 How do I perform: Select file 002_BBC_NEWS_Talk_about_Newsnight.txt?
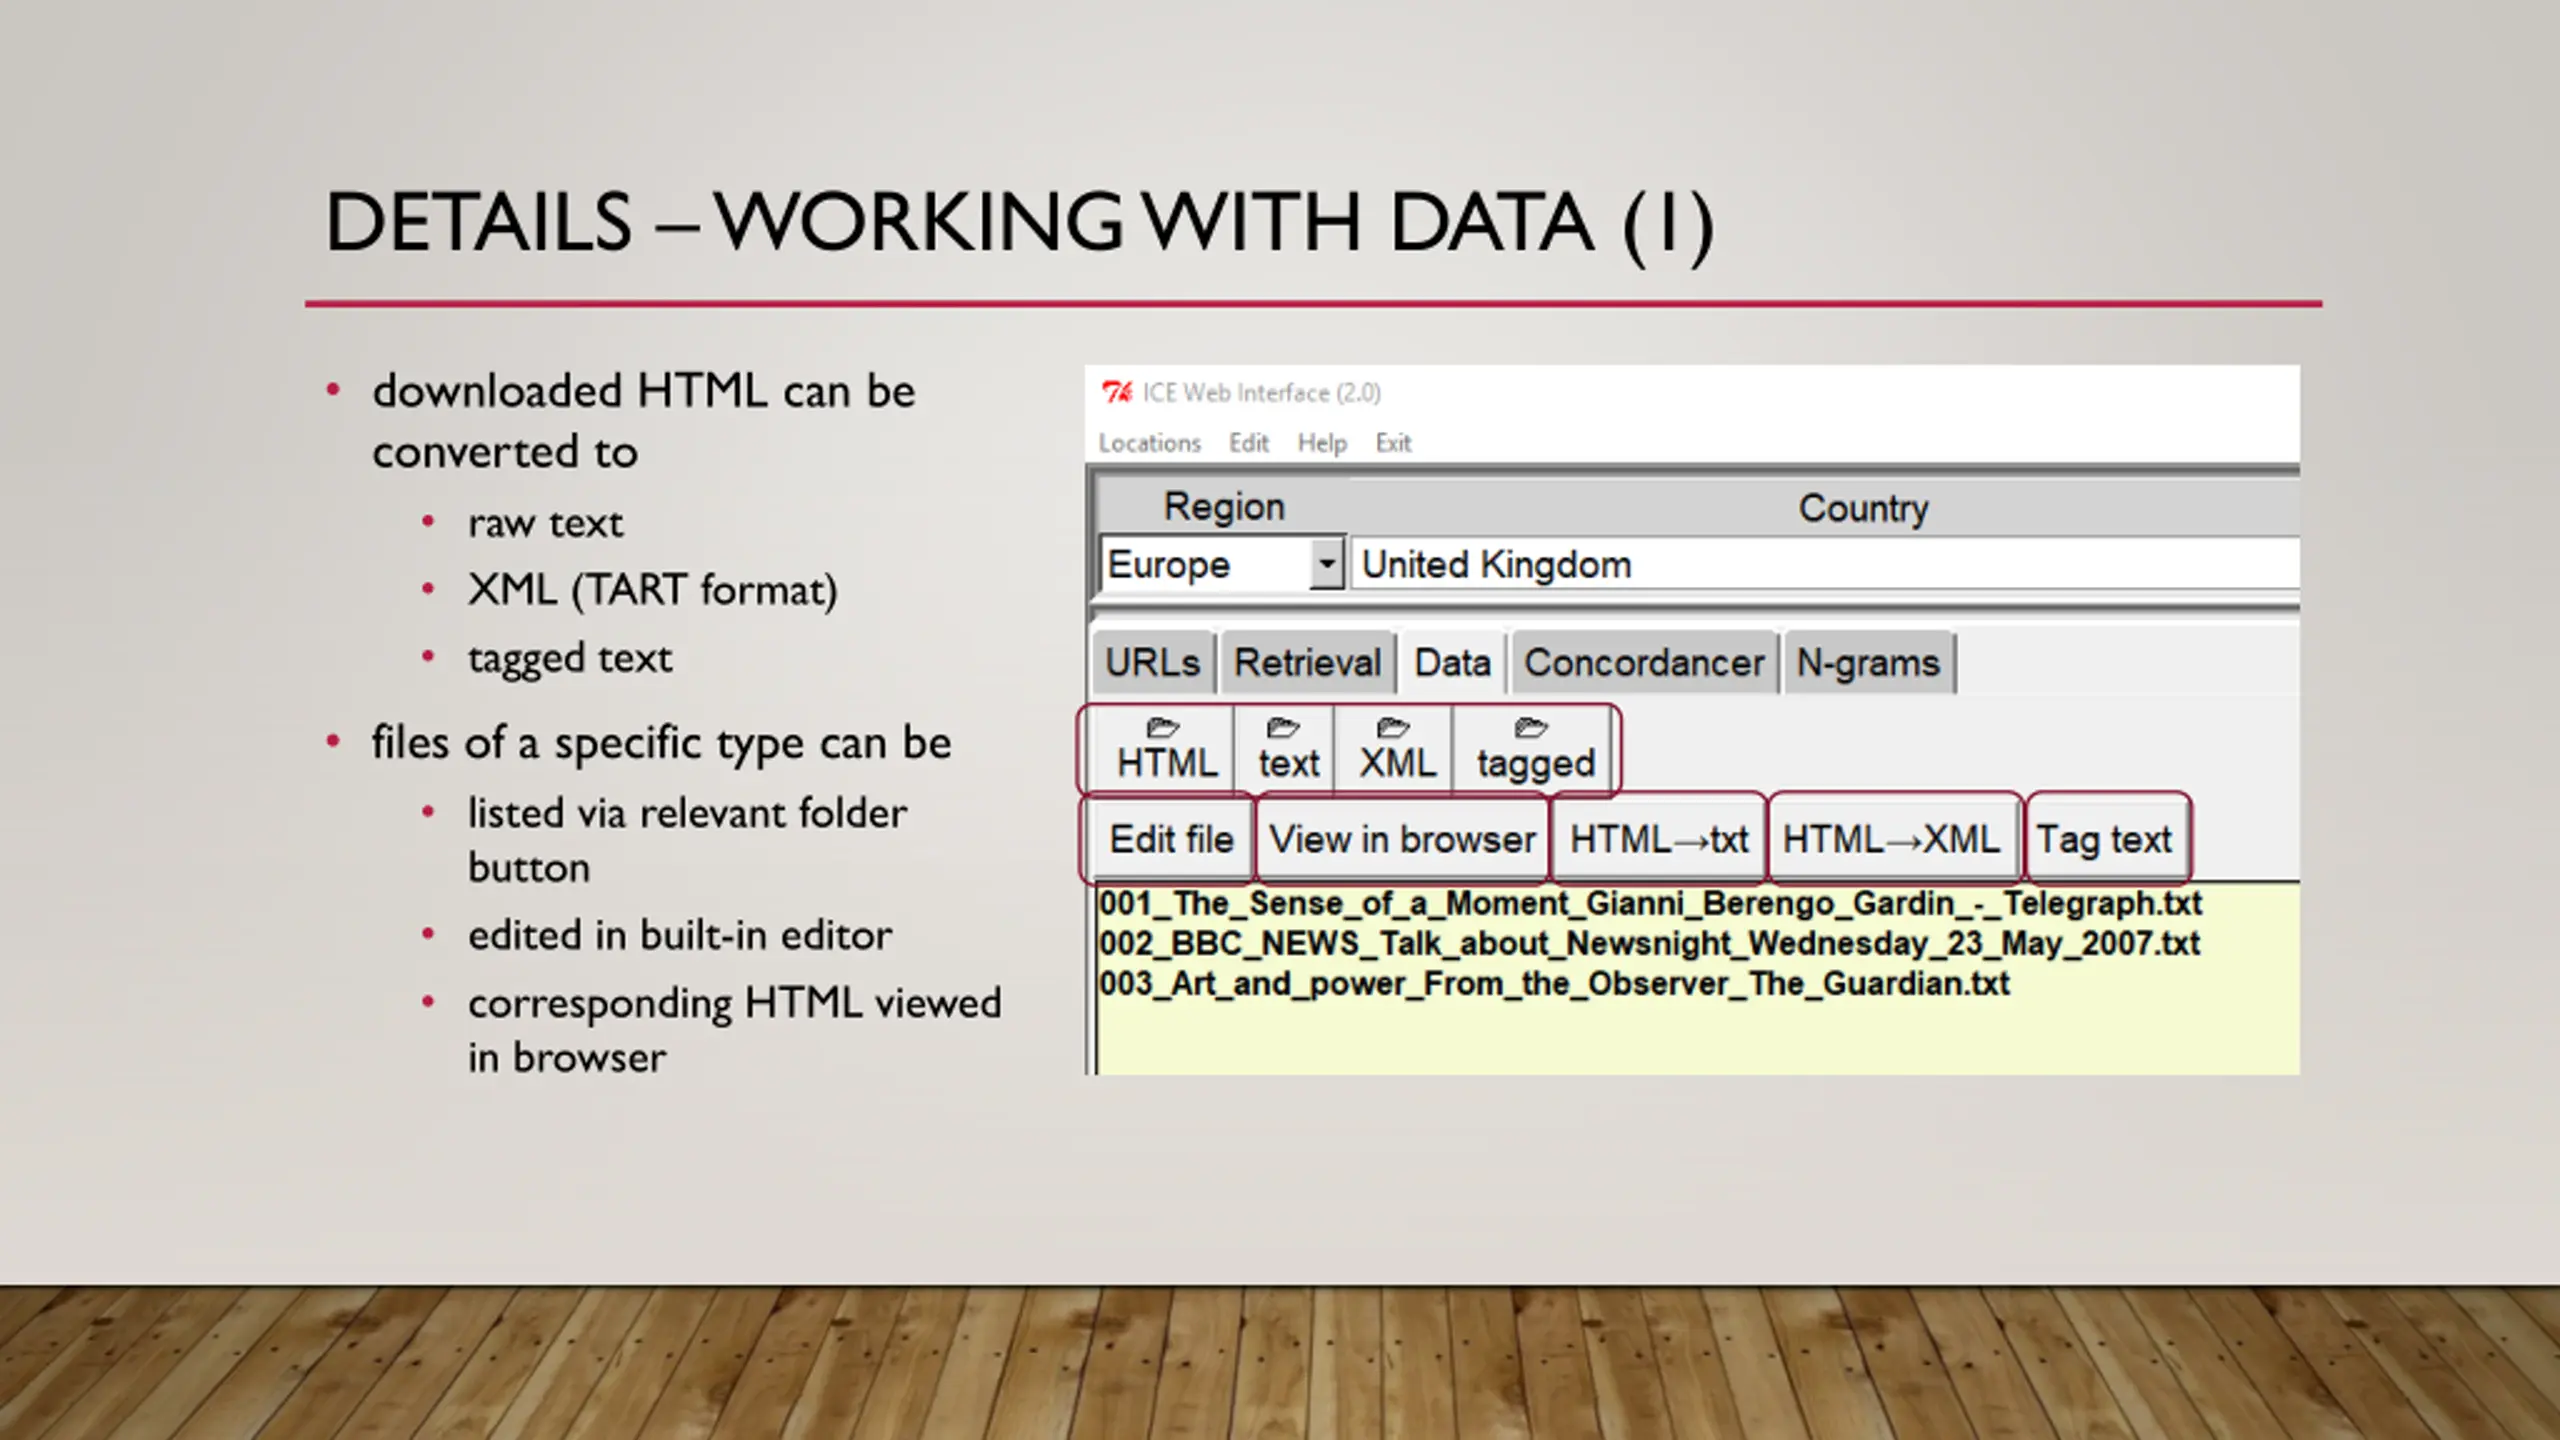click(1649, 943)
